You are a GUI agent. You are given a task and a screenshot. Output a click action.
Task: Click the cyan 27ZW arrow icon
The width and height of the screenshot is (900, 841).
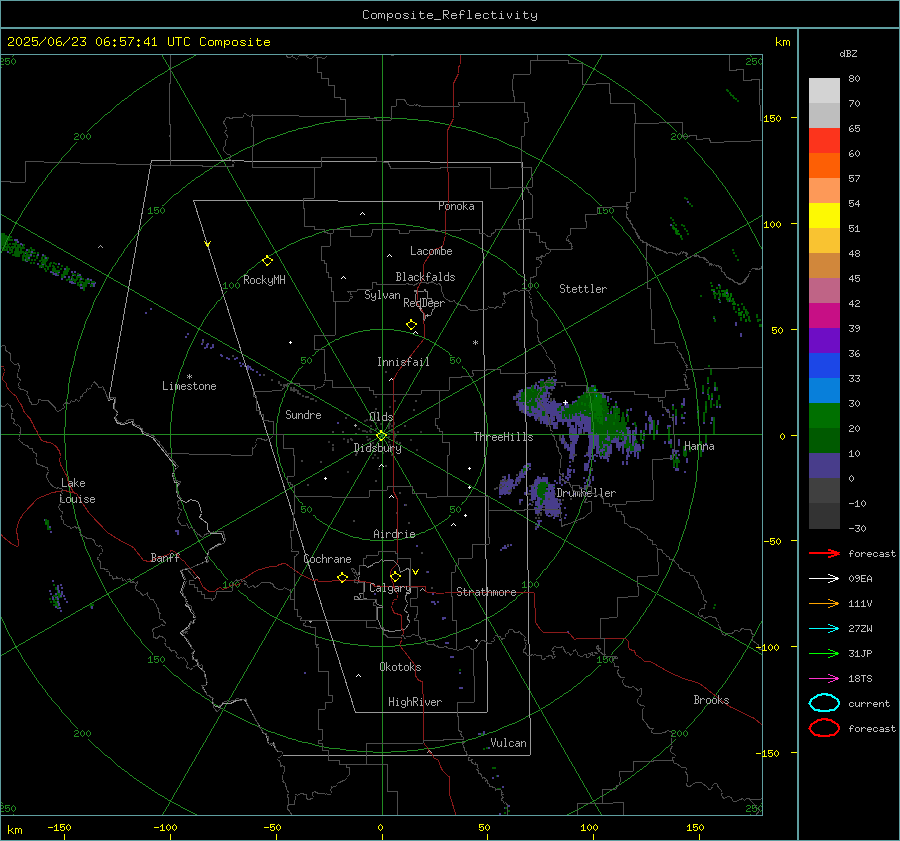tap(824, 629)
